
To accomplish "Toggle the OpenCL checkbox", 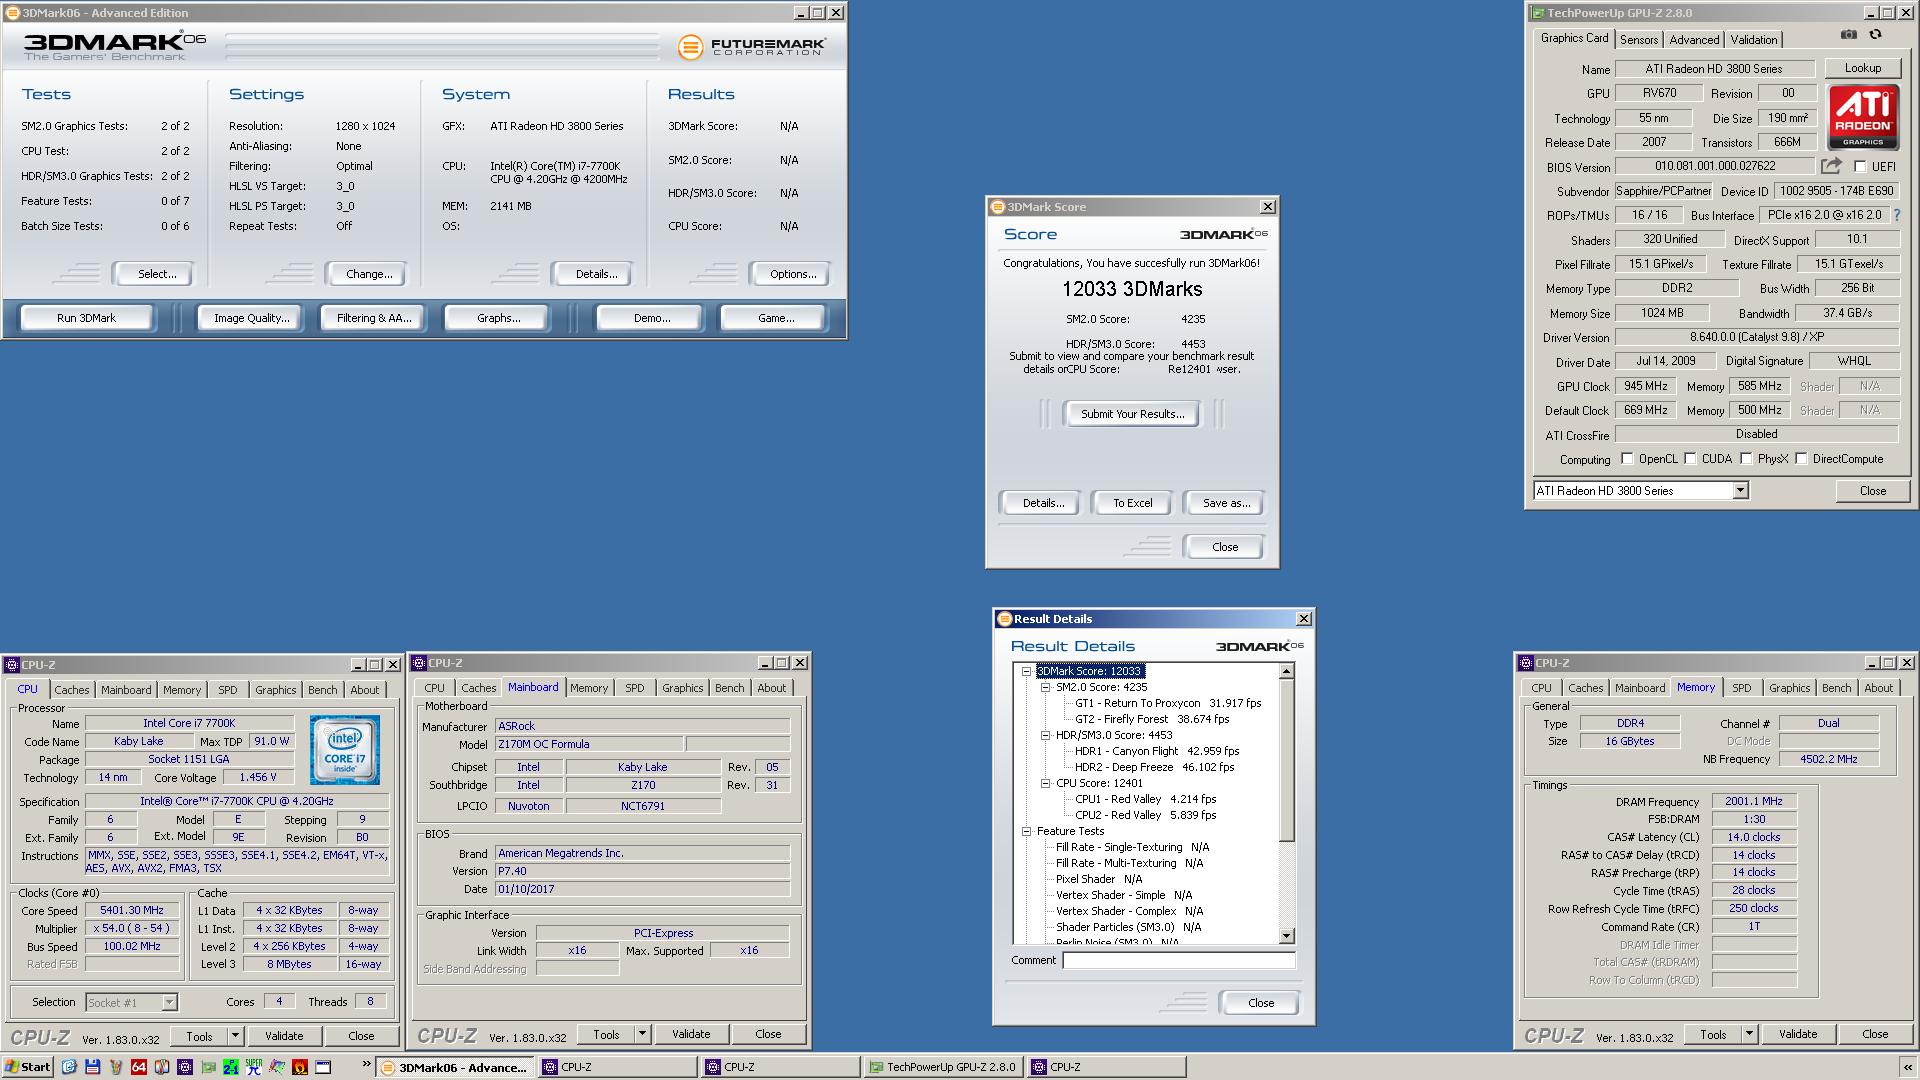I will (1627, 459).
